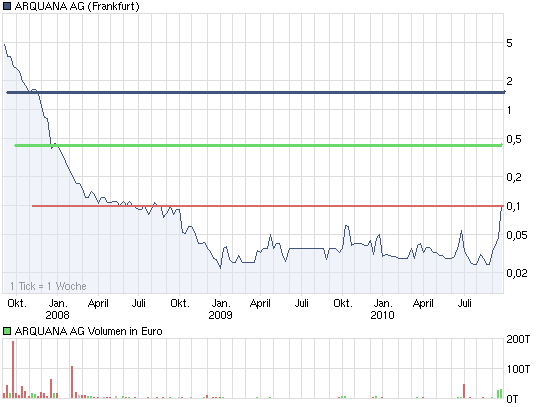The height and width of the screenshot is (407, 545).
Task: Click the price peak near Okt. 2009
Action: [x=347, y=226]
